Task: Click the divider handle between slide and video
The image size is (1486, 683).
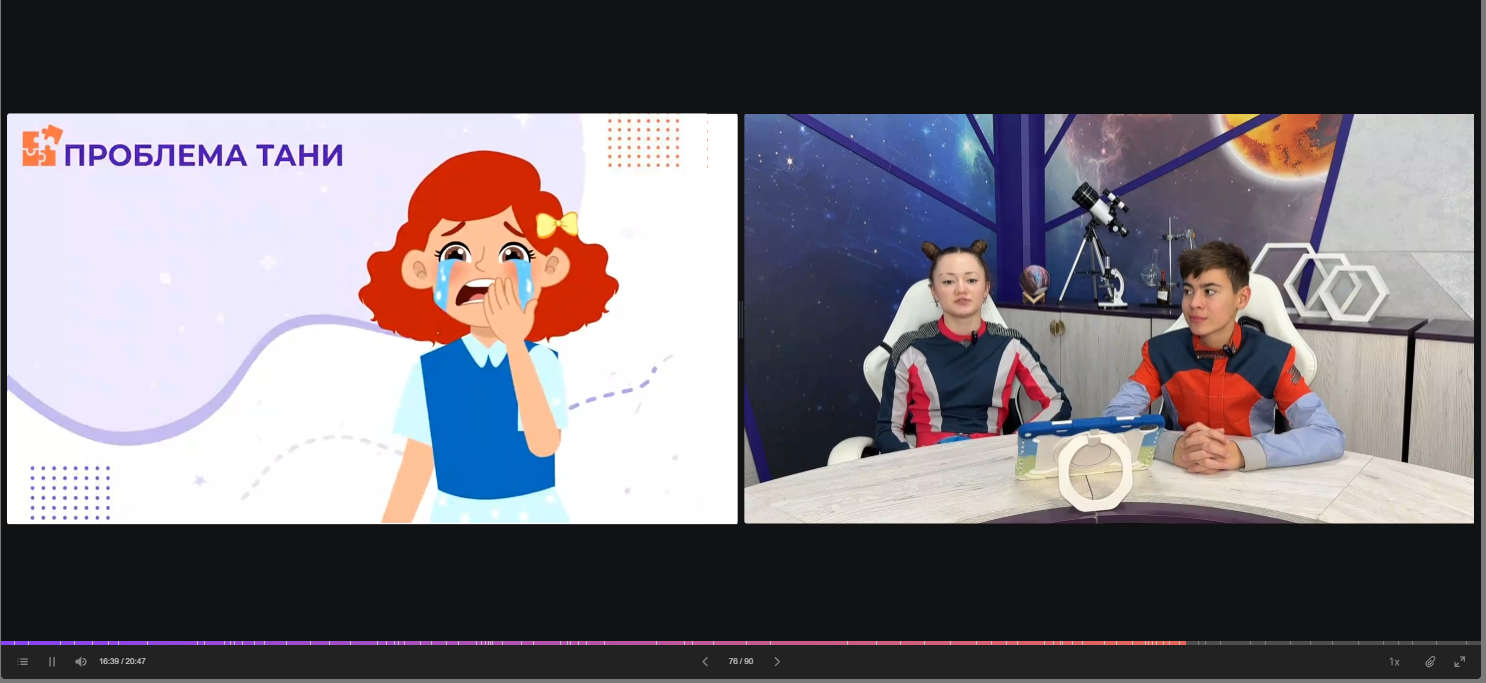Action: click(741, 319)
